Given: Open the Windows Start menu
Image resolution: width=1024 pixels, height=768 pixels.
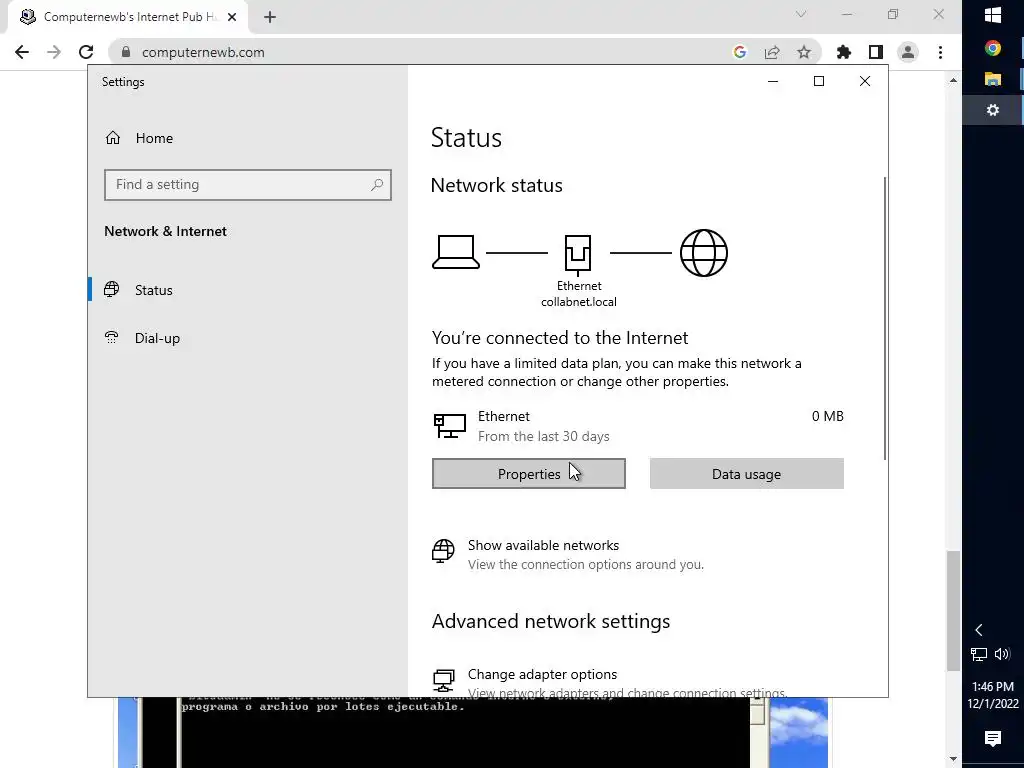Looking at the screenshot, I should [x=993, y=16].
